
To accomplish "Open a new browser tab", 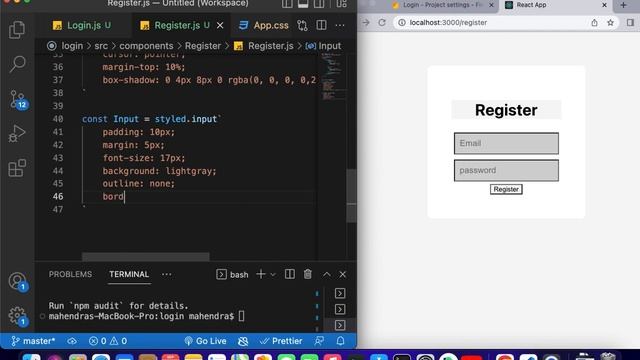I will pos(623,5).
